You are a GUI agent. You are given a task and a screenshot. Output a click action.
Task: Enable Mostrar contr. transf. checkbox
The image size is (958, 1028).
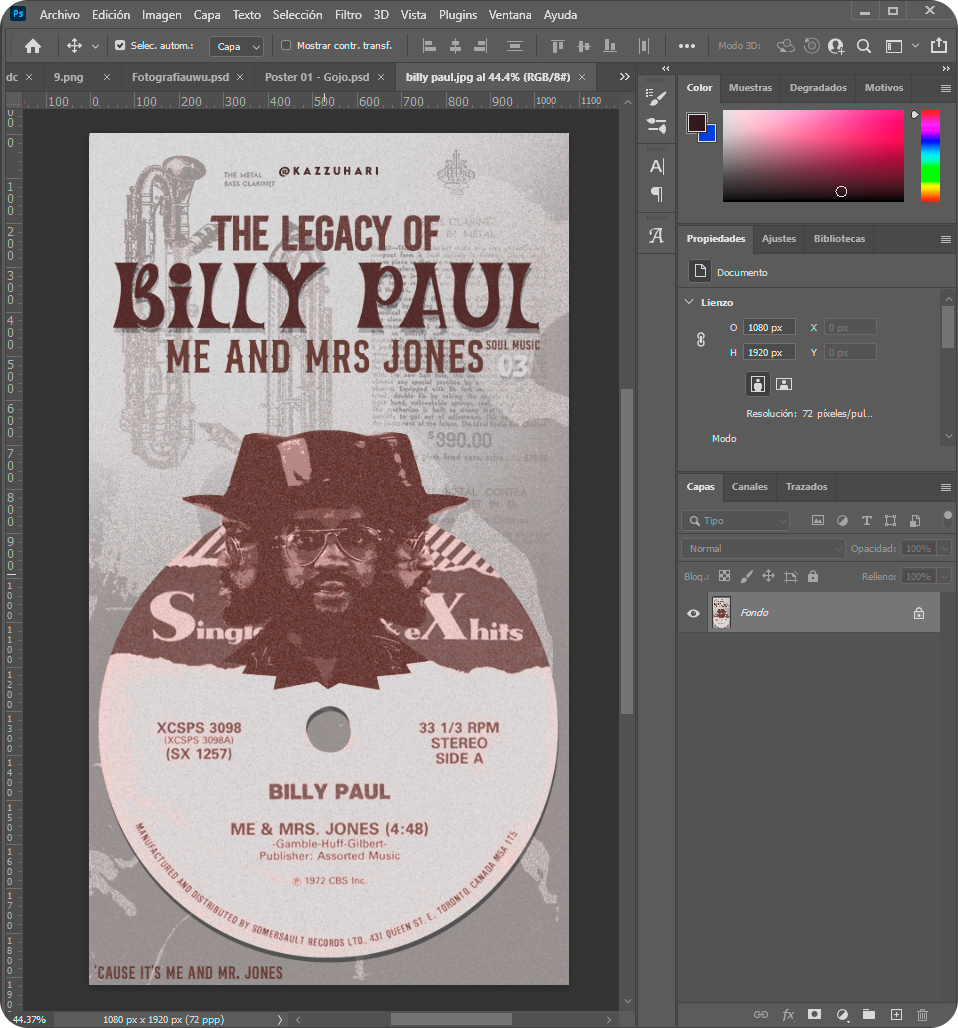point(286,46)
